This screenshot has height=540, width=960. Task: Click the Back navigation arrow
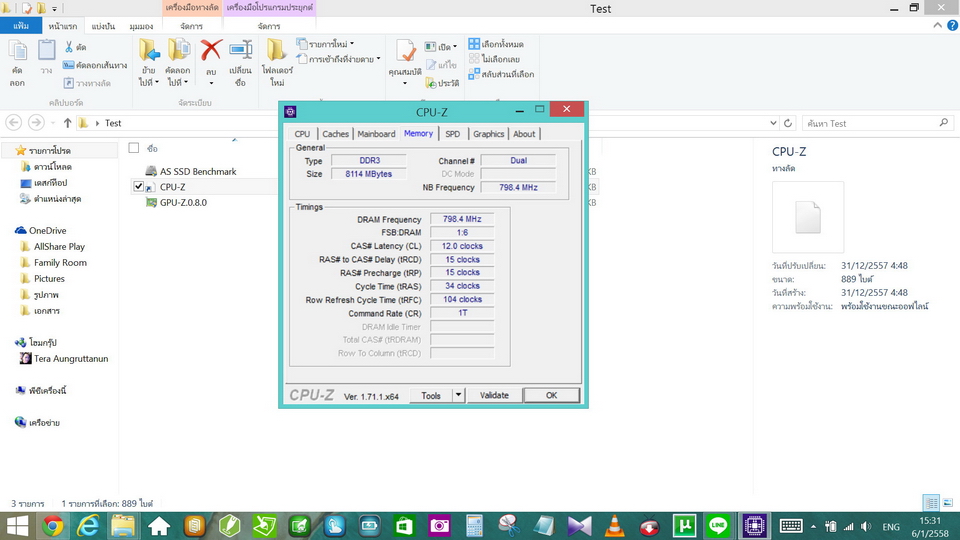pos(13,122)
